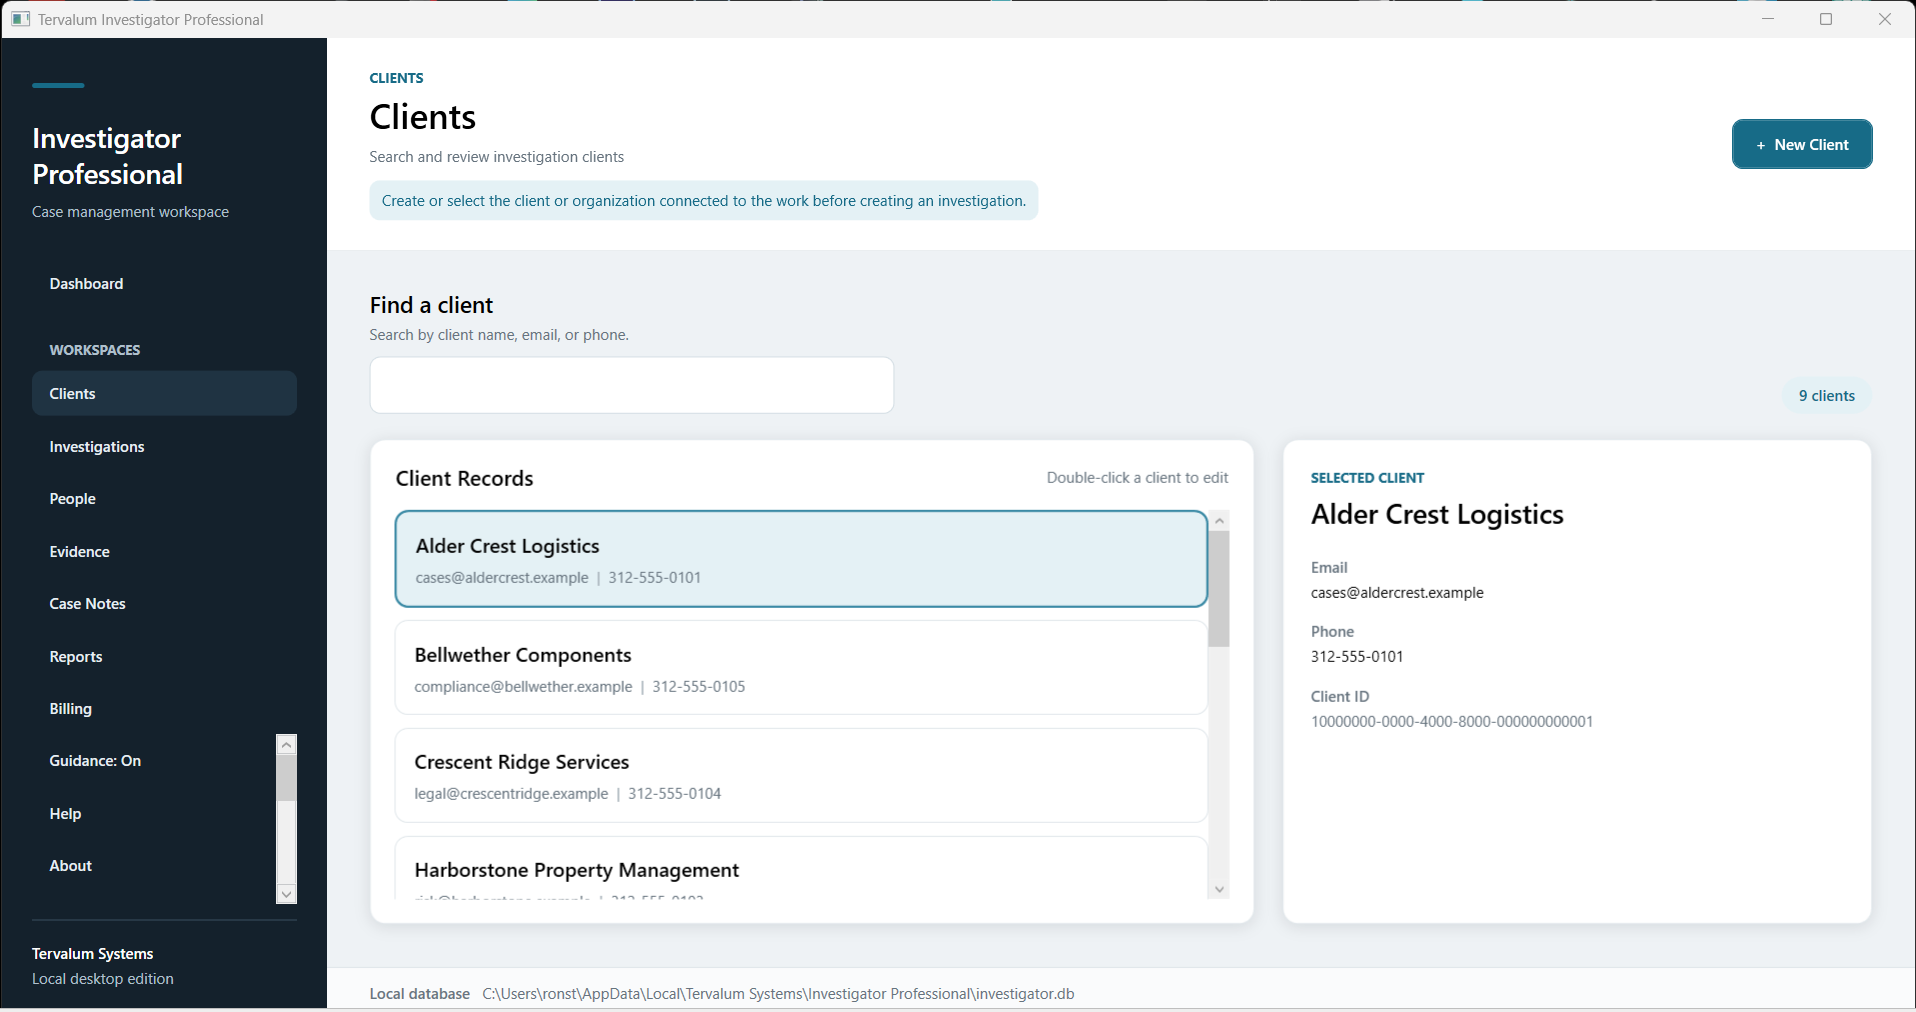Click the sidebar scrollbar down arrow
Viewport: 1916px width, 1012px height.
pos(287,894)
